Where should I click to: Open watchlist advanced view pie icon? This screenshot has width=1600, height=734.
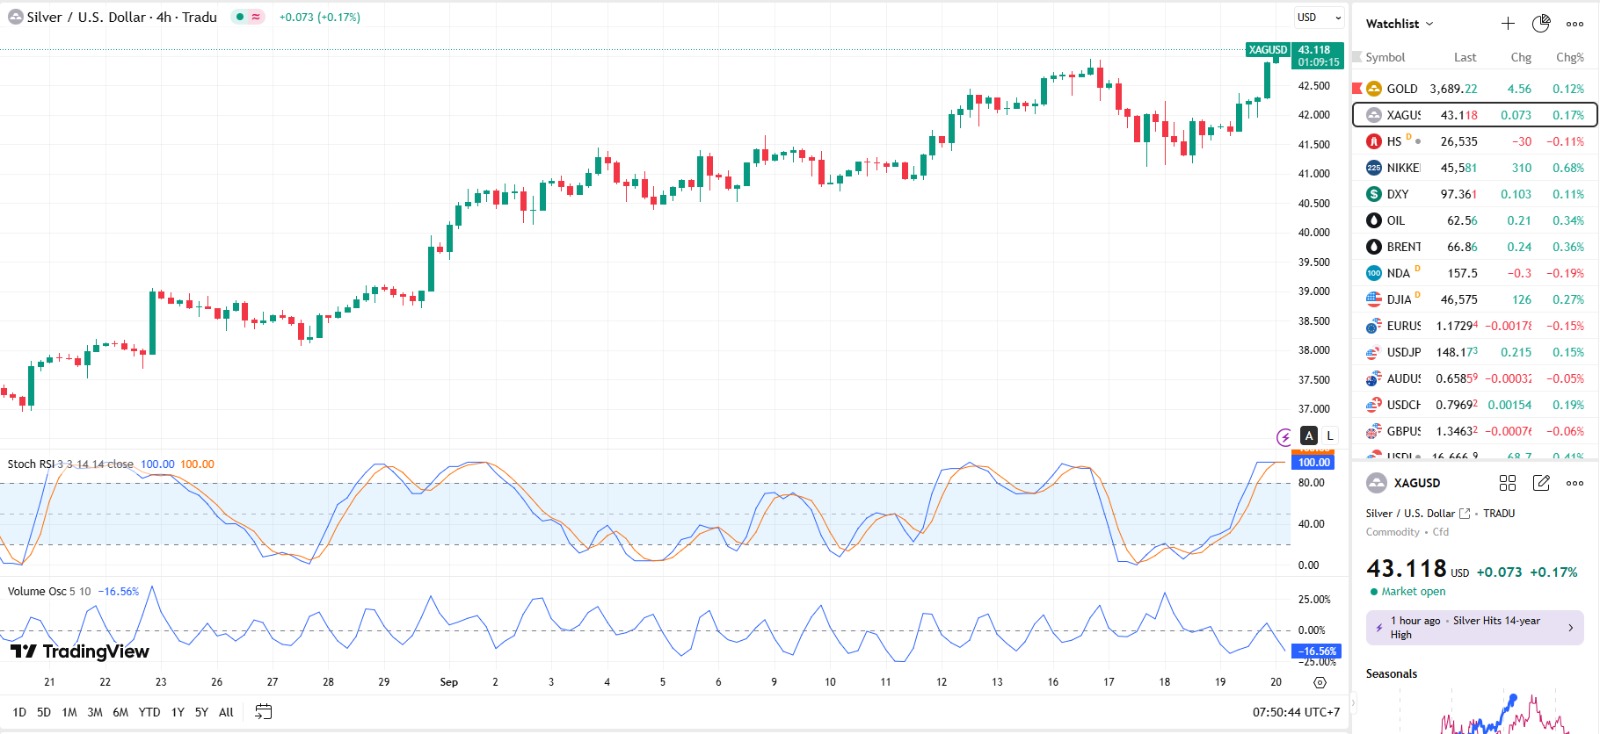[x=1541, y=23]
